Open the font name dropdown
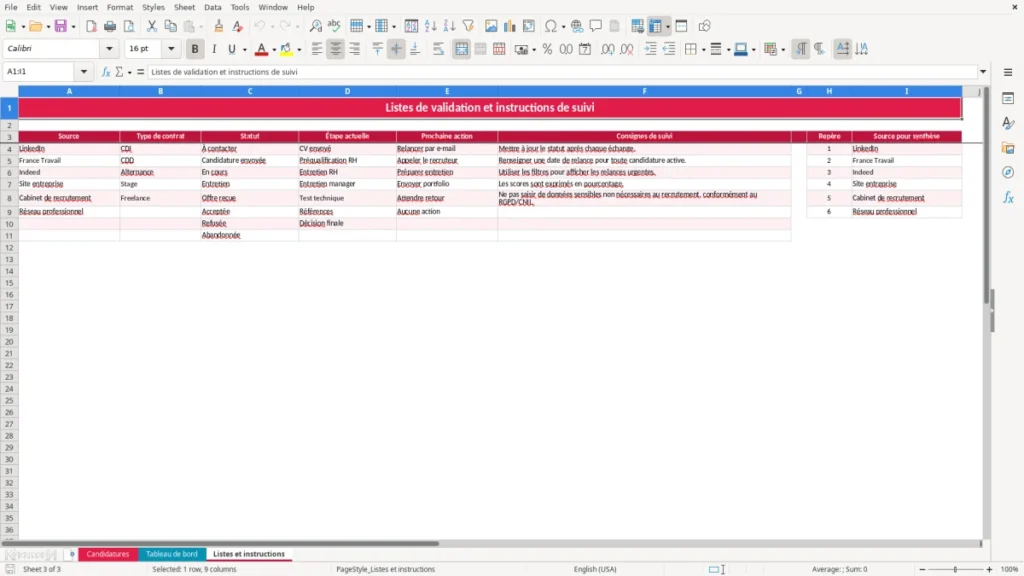The image size is (1024, 576). [109, 48]
